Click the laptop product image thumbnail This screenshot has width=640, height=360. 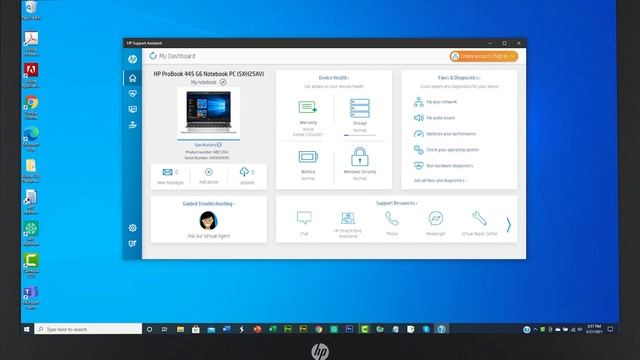pyautogui.click(x=209, y=111)
